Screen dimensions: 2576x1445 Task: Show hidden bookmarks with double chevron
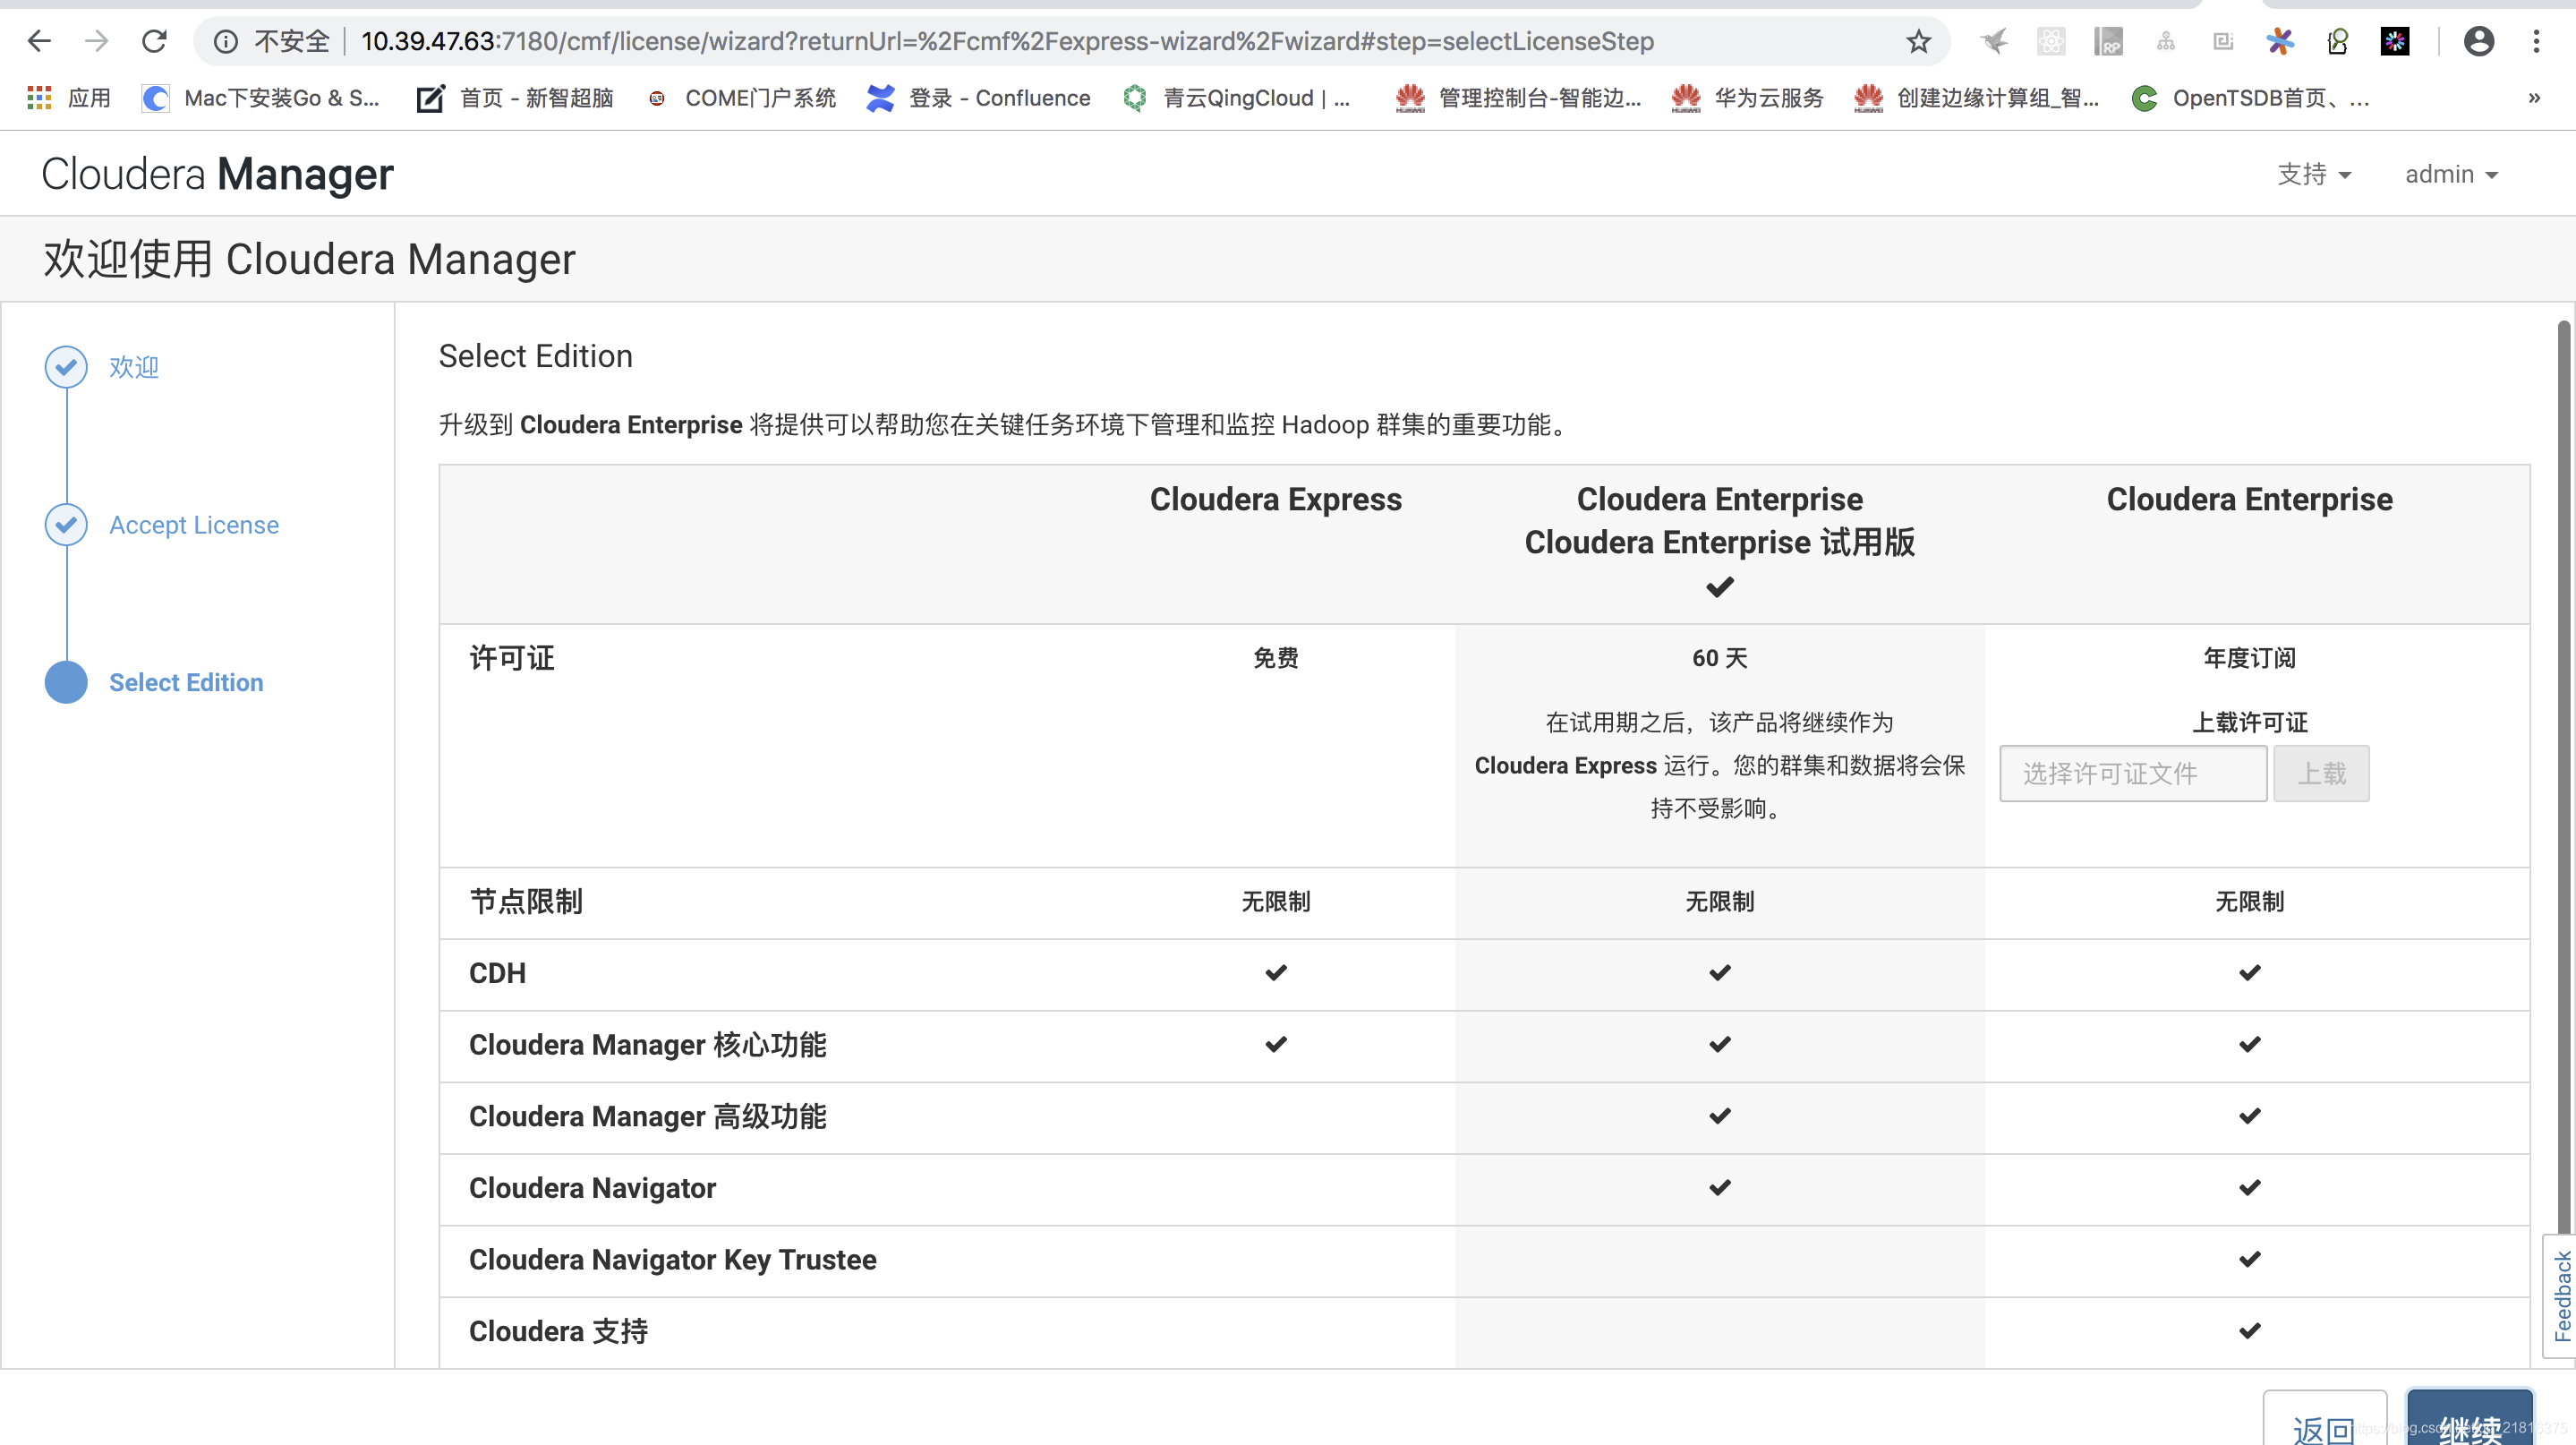pyautogui.click(x=2534, y=98)
